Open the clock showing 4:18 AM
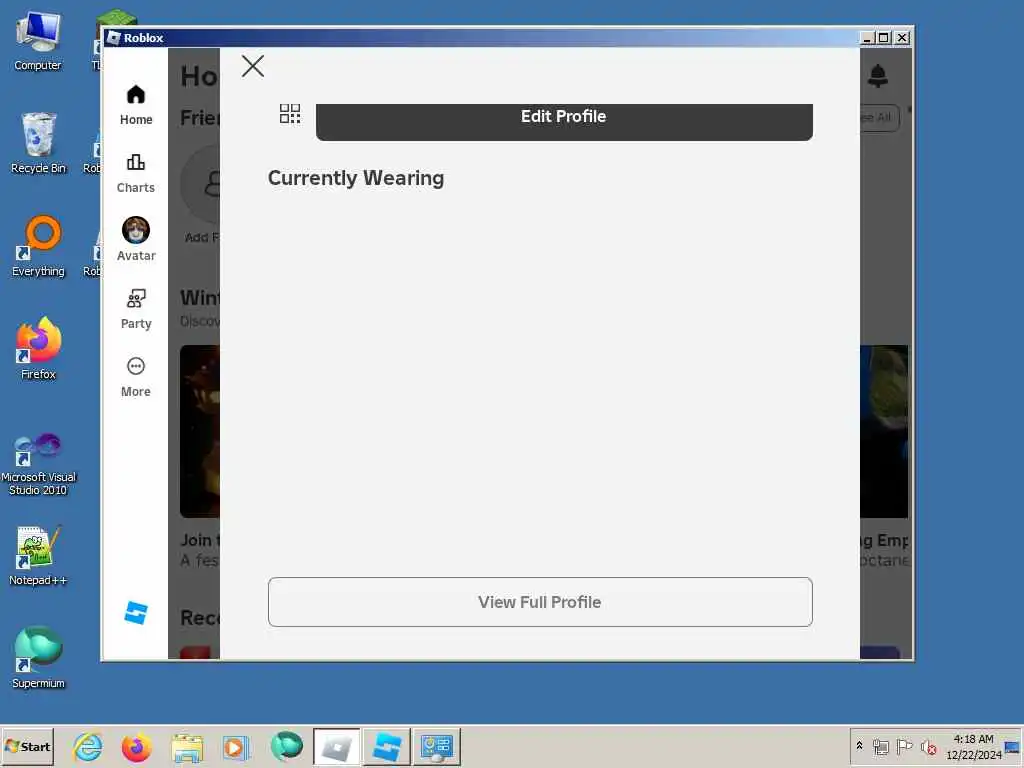The width and height of the screenshot is (1024, 768). (x=973, y=746)
